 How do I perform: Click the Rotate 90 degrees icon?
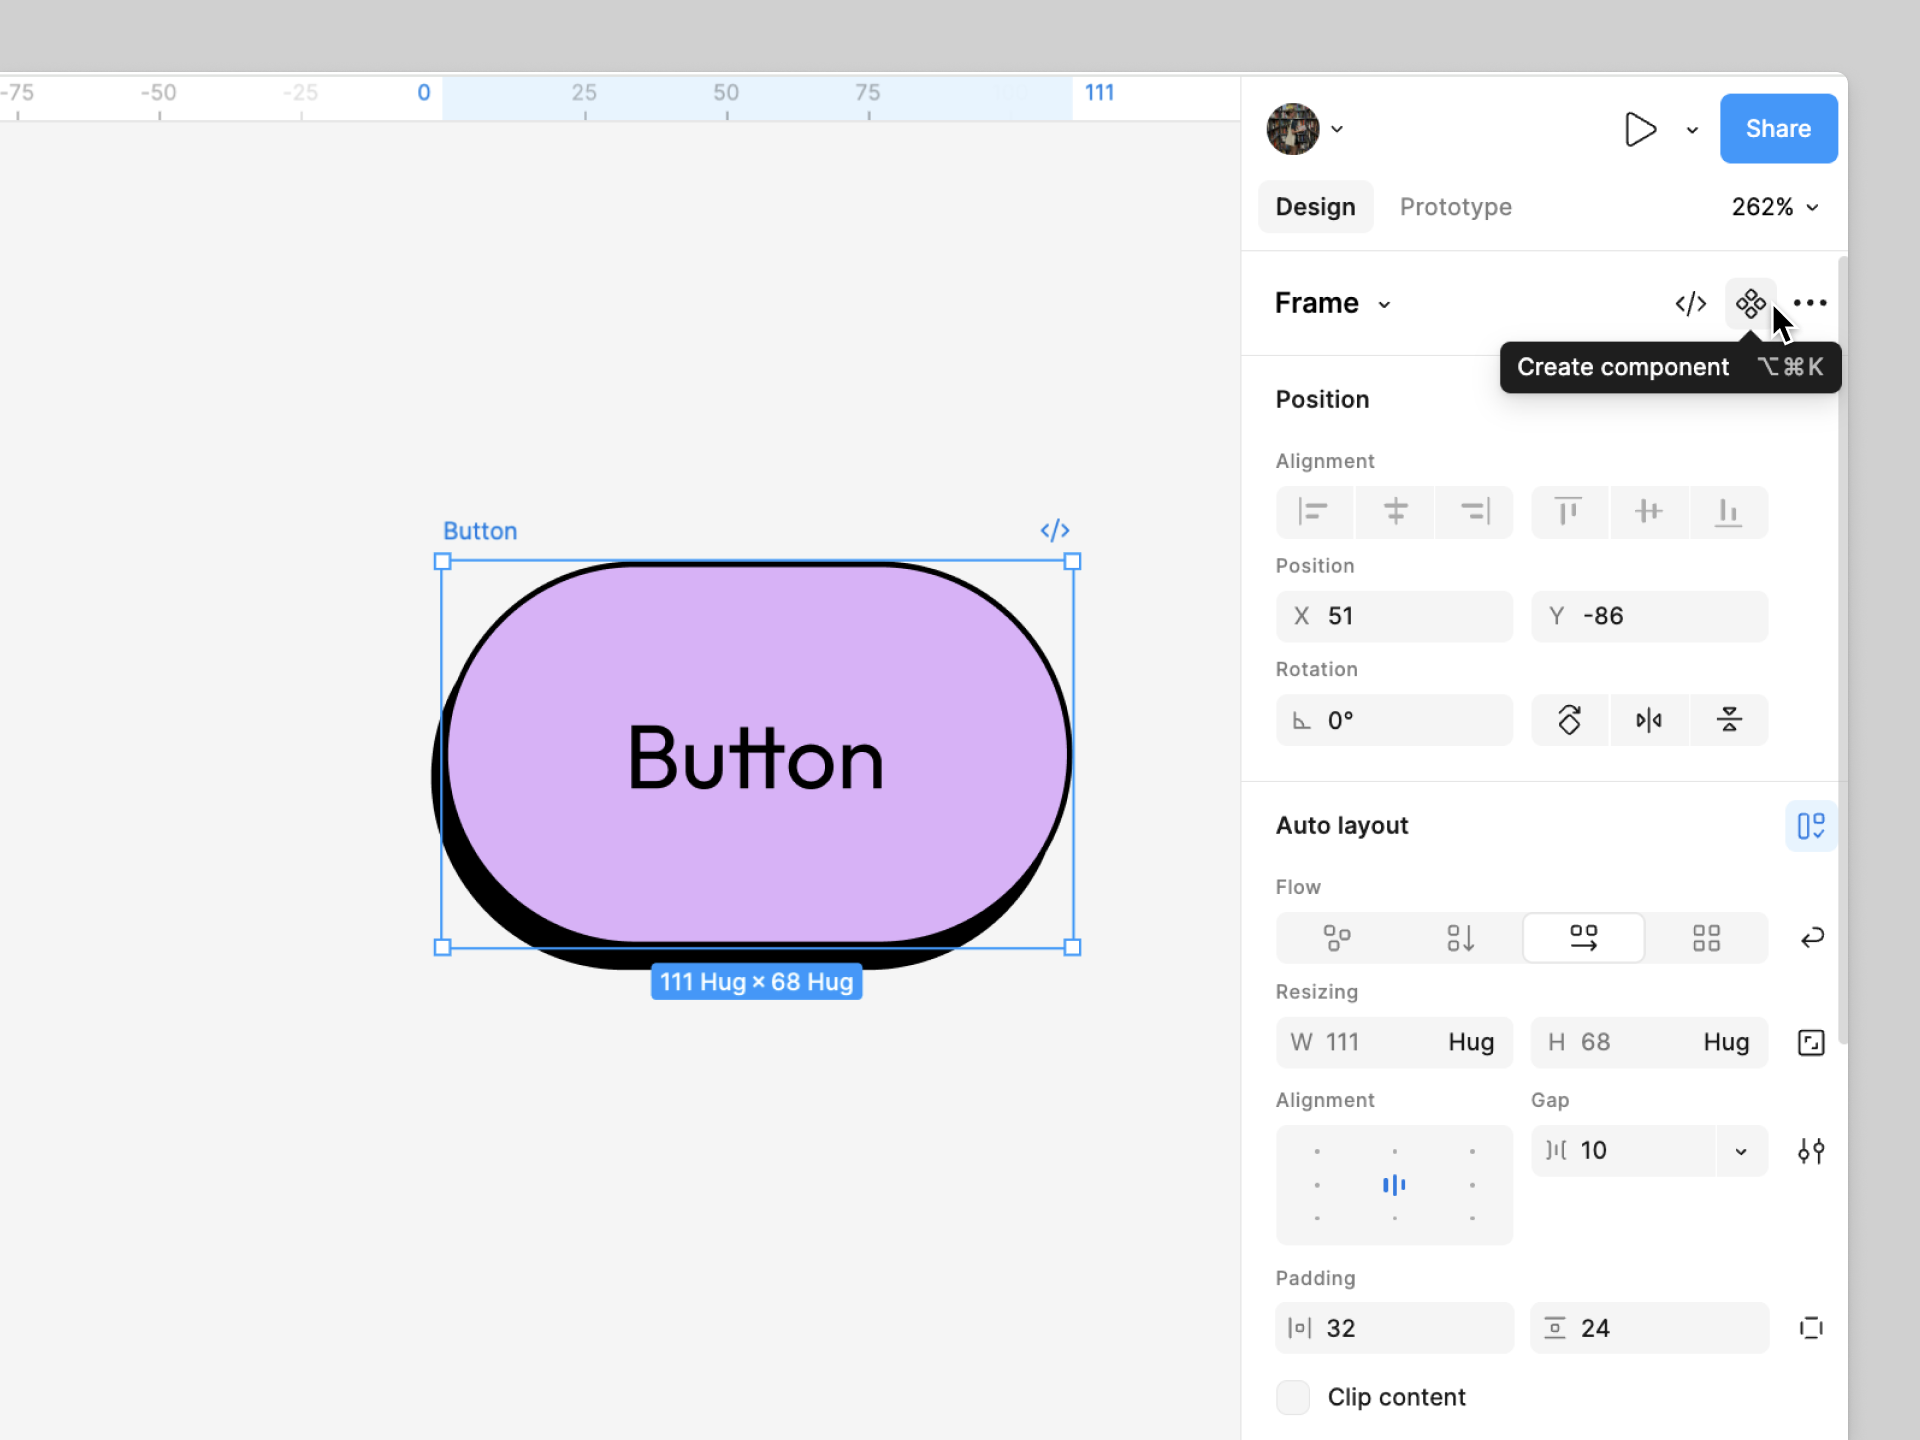1569,720
